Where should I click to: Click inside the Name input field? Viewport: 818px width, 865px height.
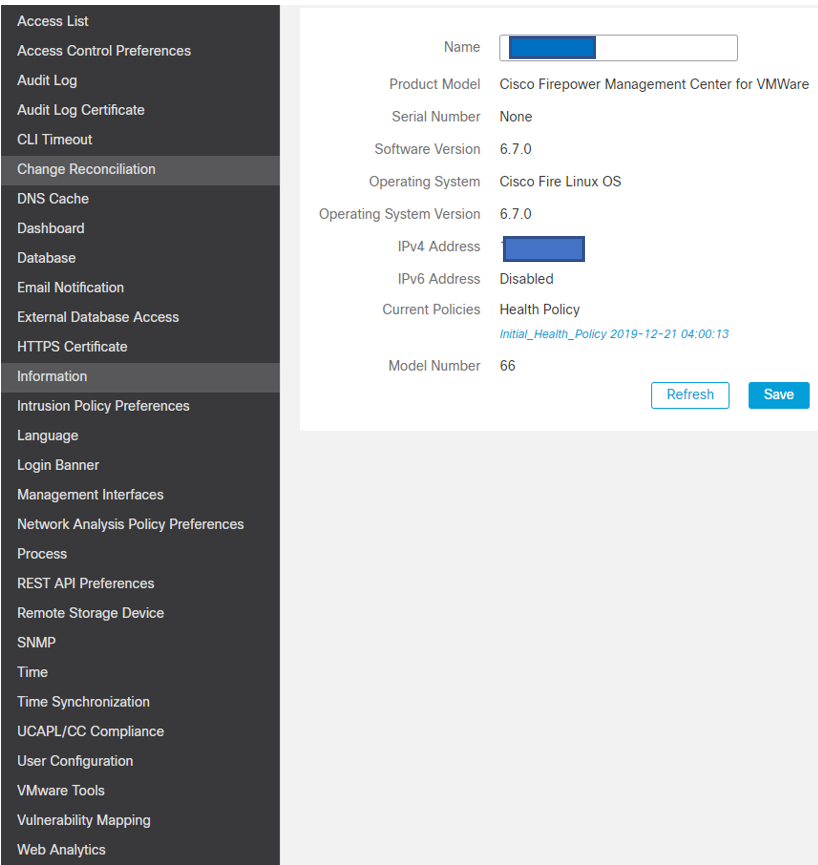pyautogui.click(x=617, y=47)
